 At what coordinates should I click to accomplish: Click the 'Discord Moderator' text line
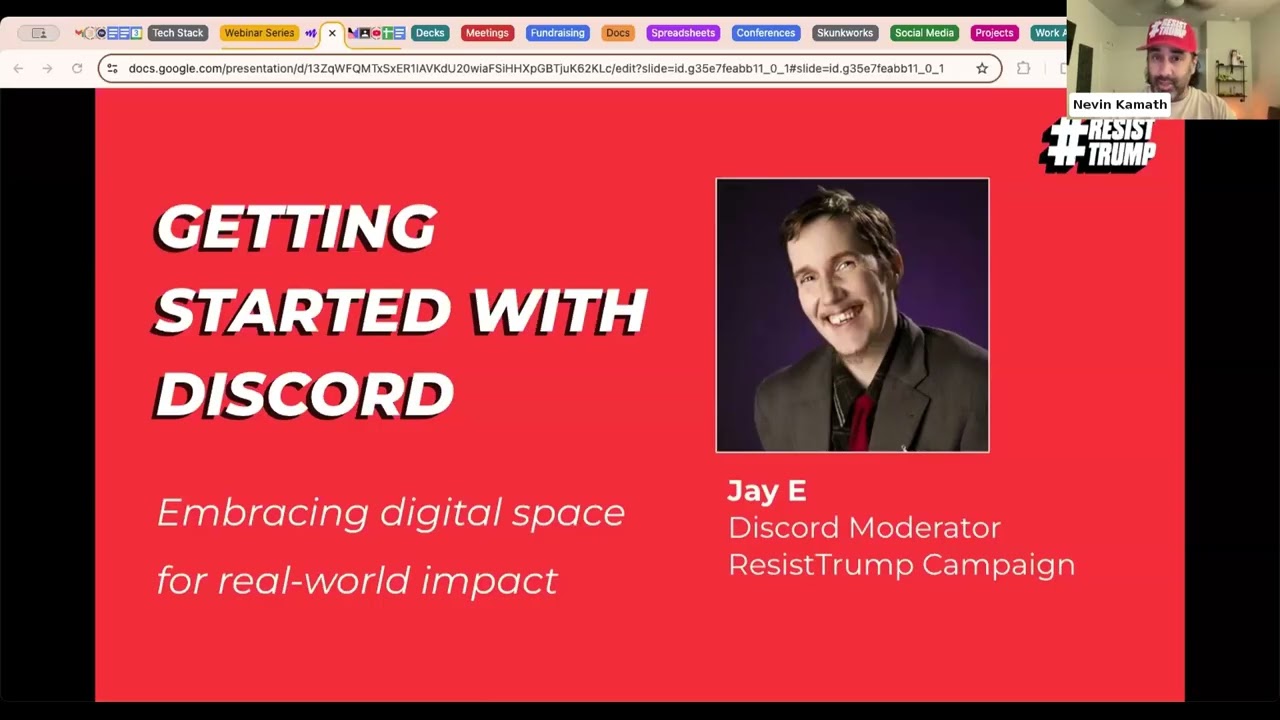point(864,527)
